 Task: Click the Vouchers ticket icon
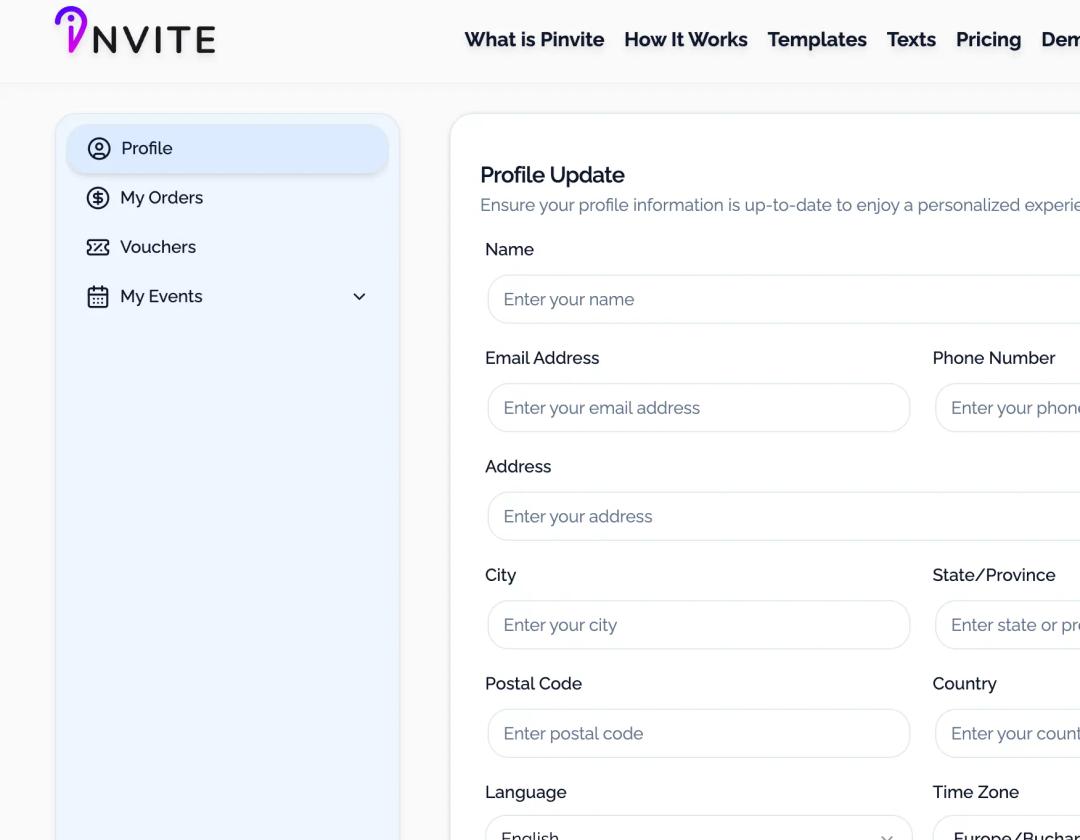(x=98, y=247)
